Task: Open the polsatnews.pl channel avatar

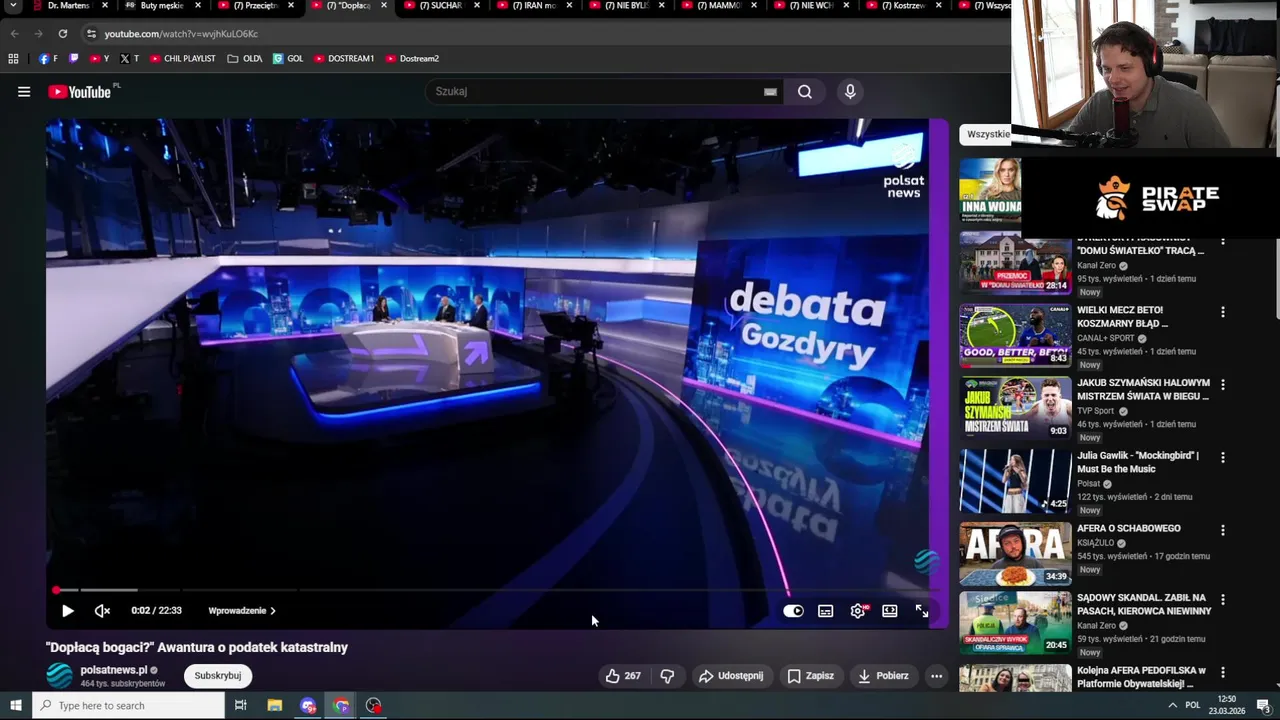Action: 60,676
